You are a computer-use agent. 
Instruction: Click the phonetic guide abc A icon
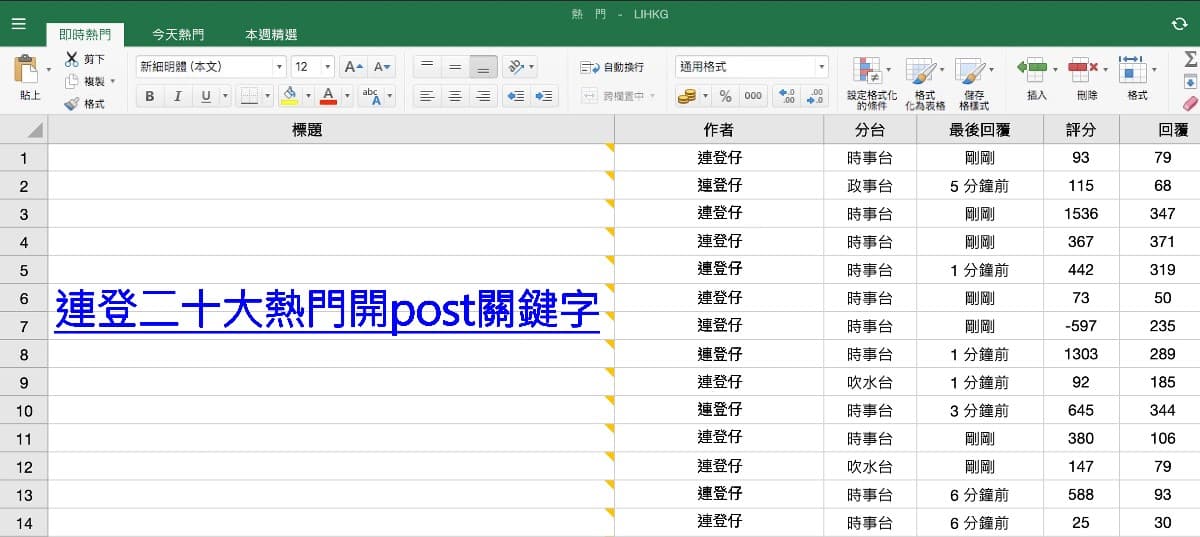pyautogui.click(x=370, y=96)
